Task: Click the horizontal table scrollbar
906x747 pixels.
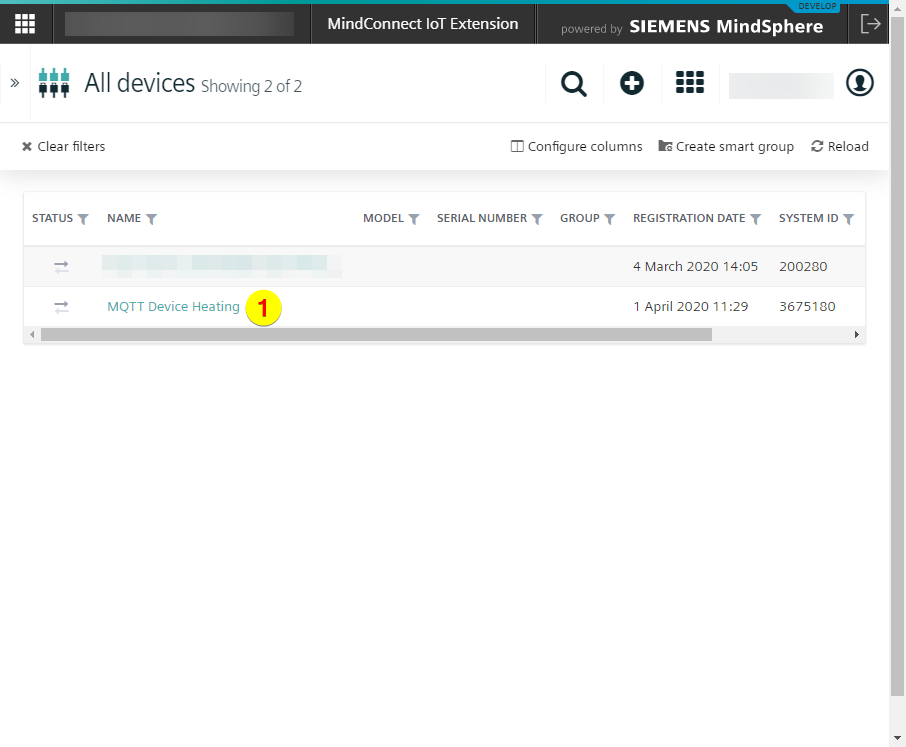Action: pyautogui.click(x=376, y=334)
